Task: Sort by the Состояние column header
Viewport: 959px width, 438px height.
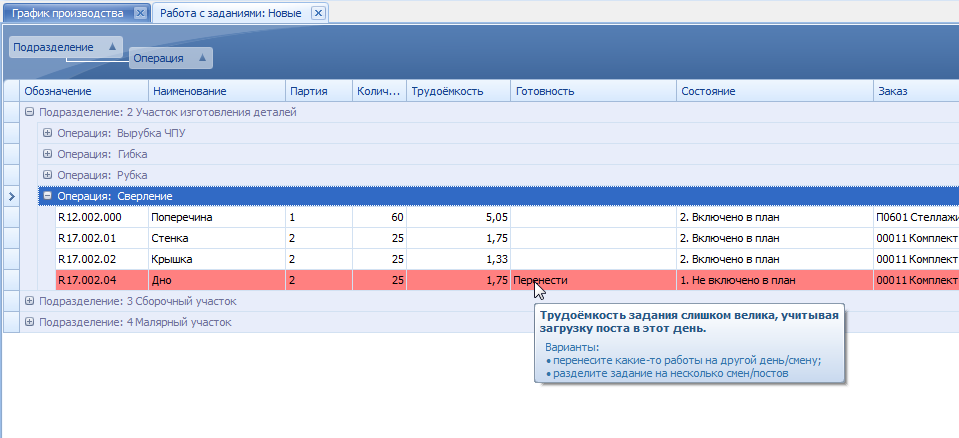Action: pyautogui.click(x=775, y=91)
